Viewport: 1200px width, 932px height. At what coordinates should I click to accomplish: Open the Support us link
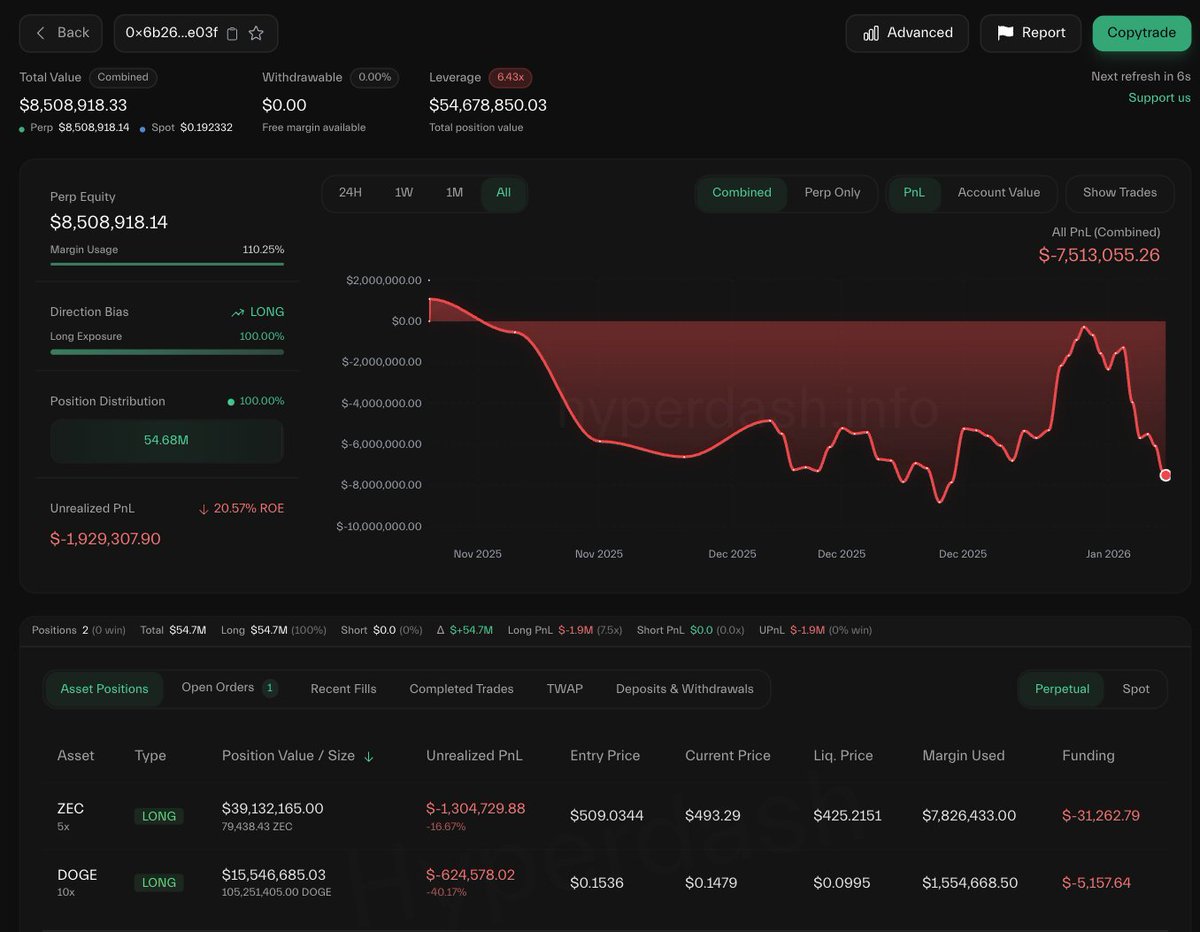(x=1159, y=98)
